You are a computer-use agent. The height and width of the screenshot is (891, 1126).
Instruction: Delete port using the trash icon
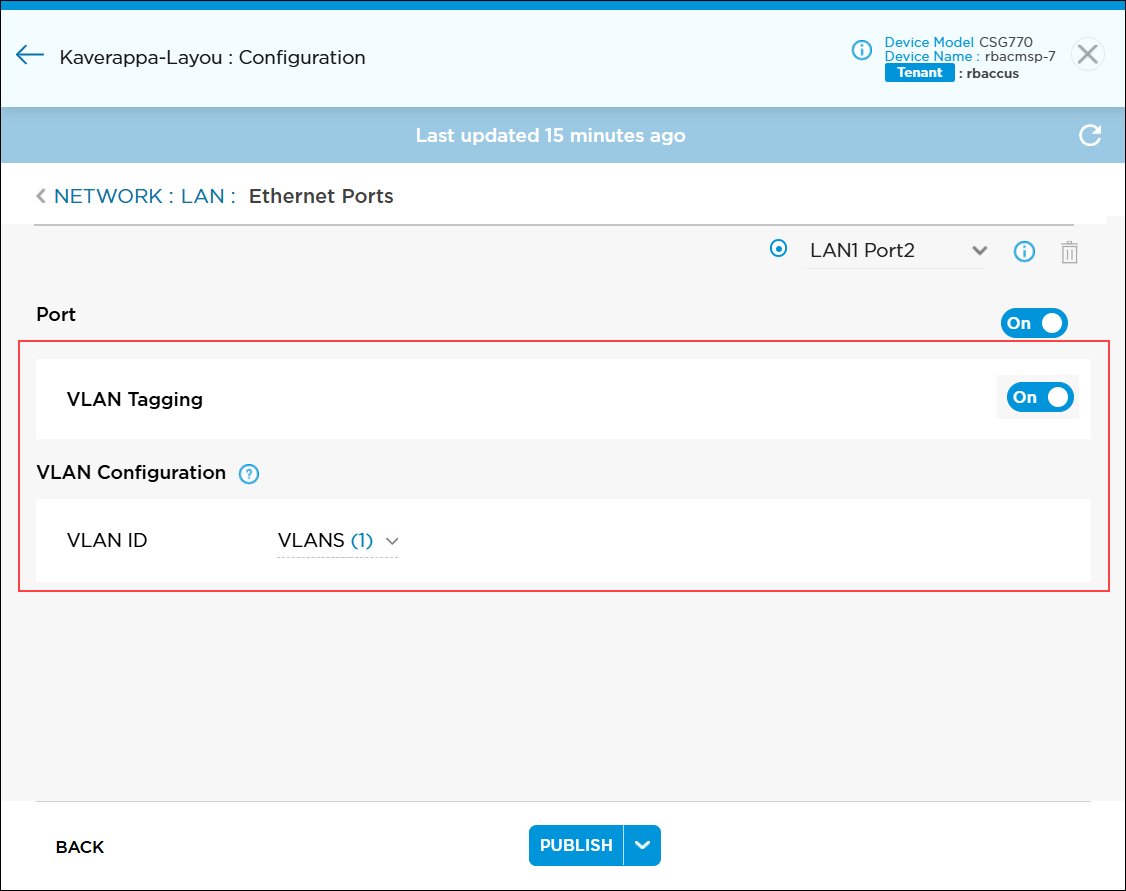coord(1069,252)
